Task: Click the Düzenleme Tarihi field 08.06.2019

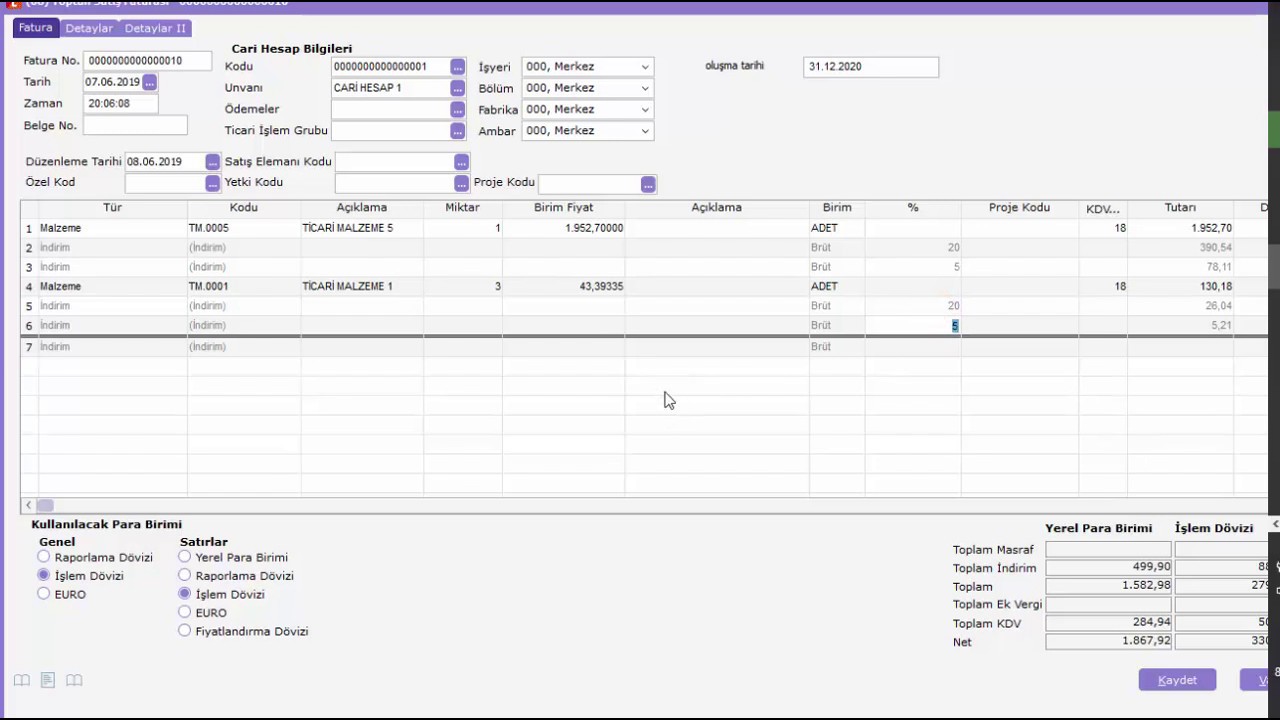Action: pos(165,162)
